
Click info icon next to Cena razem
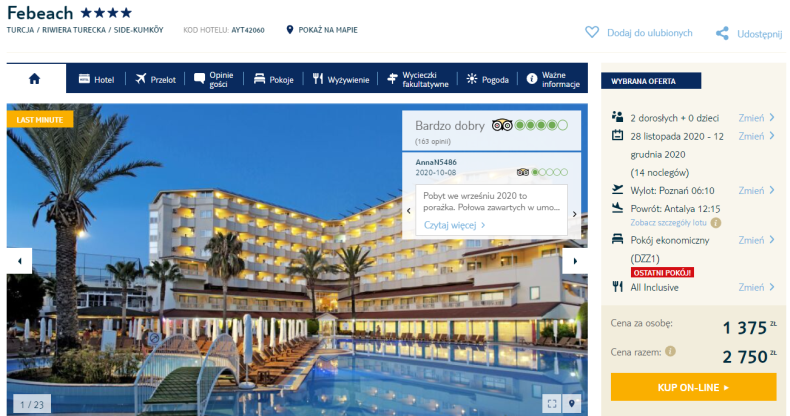pyautogui.click(x=670, y=352)
